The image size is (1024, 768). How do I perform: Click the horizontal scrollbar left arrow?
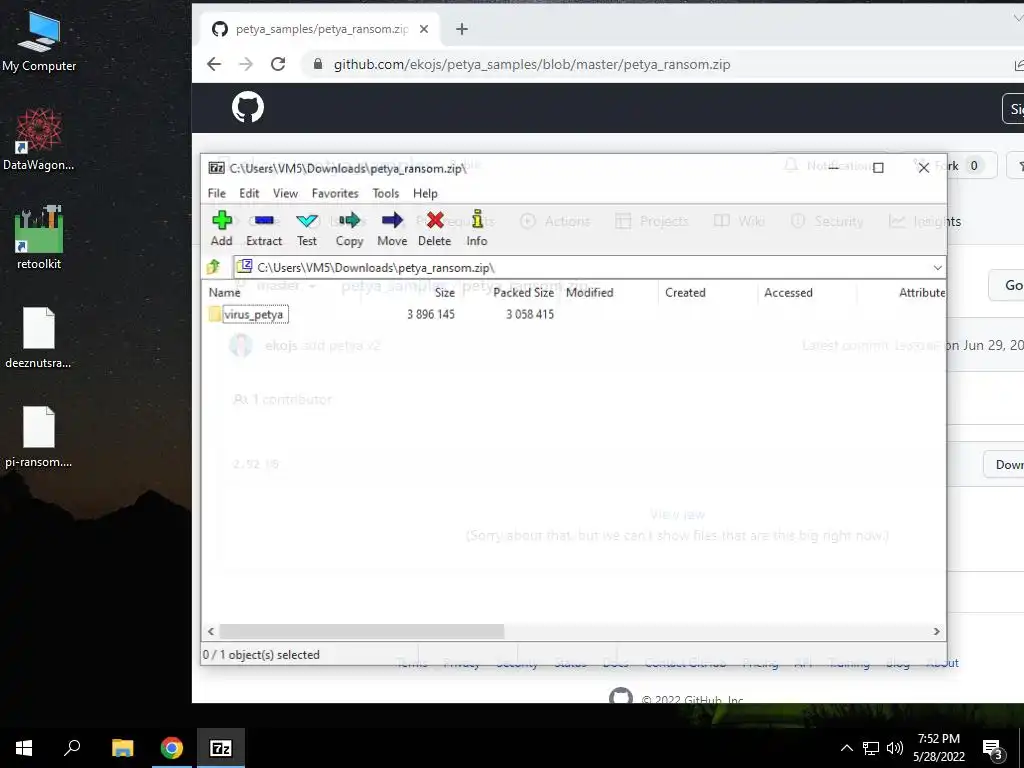[210, 632]
